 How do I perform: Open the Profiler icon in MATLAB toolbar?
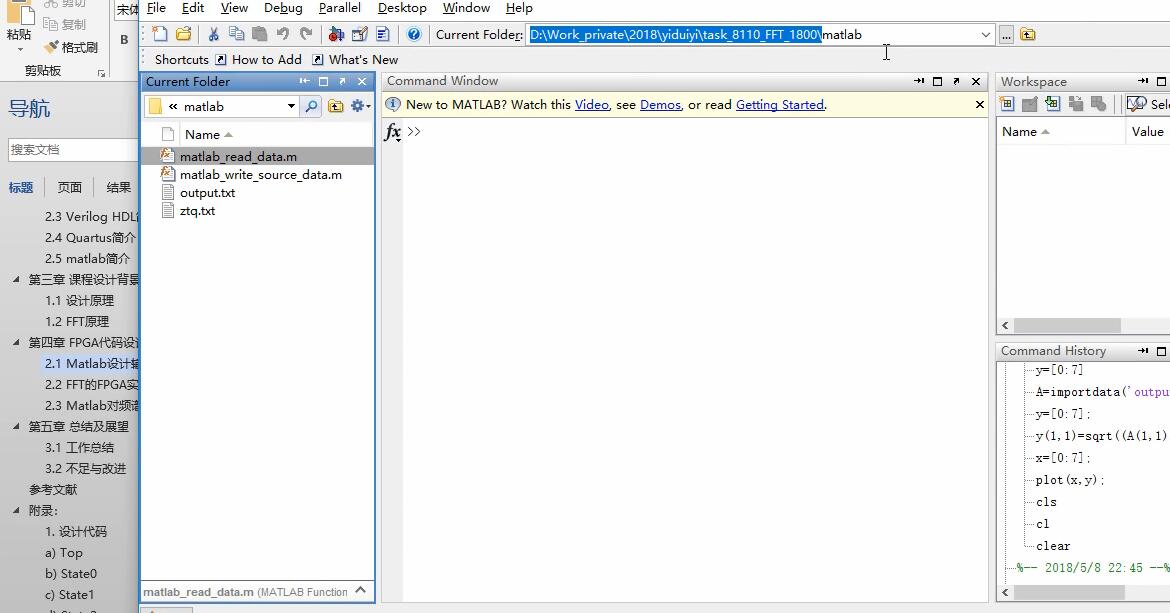pos(383,34)
